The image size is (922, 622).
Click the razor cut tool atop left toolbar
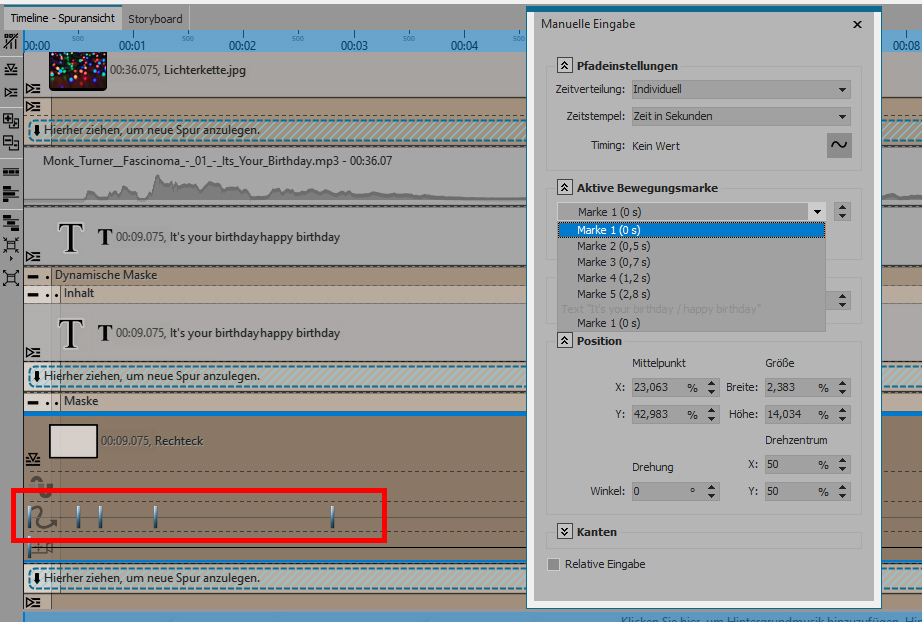[11, 42]
